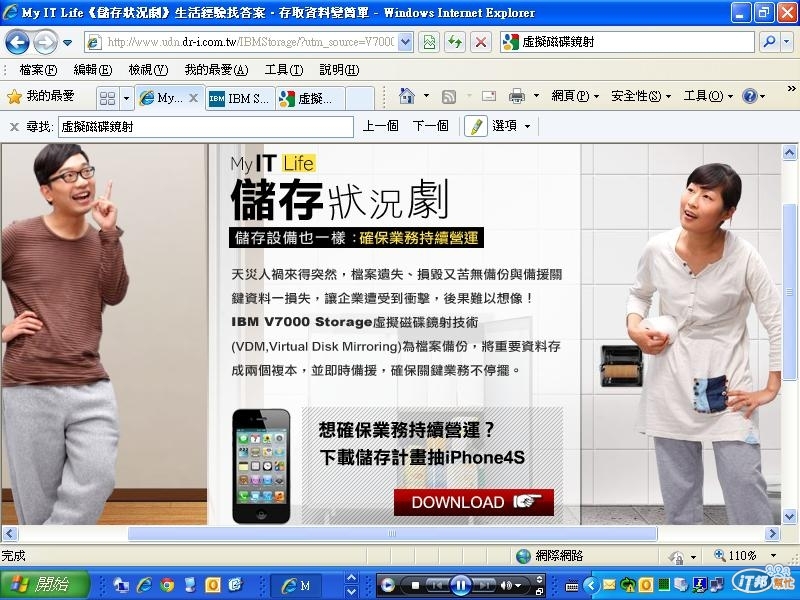Click the Stop loading red X icon
800x600 pixels.
coord(480,42)
